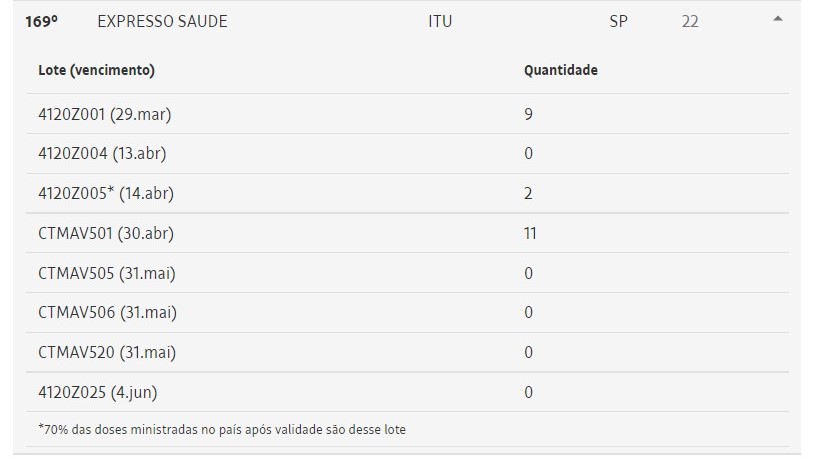The height and width of the screenshot is (465, 825).
Task: Click the ITU city cell
Action: pos(440,22)
